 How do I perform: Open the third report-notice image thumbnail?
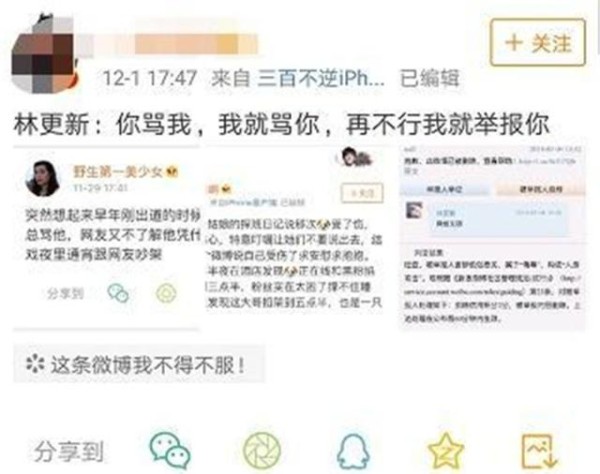pos(493,237)
